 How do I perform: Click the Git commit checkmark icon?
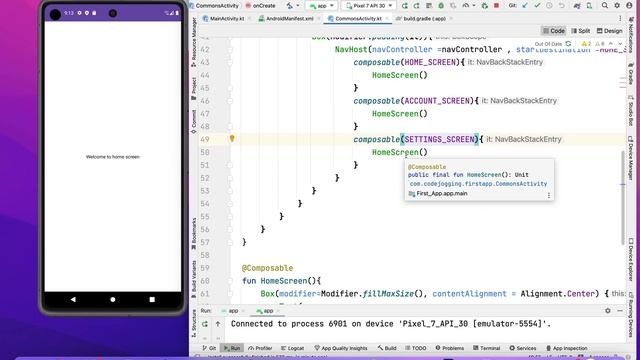(537, 6)
